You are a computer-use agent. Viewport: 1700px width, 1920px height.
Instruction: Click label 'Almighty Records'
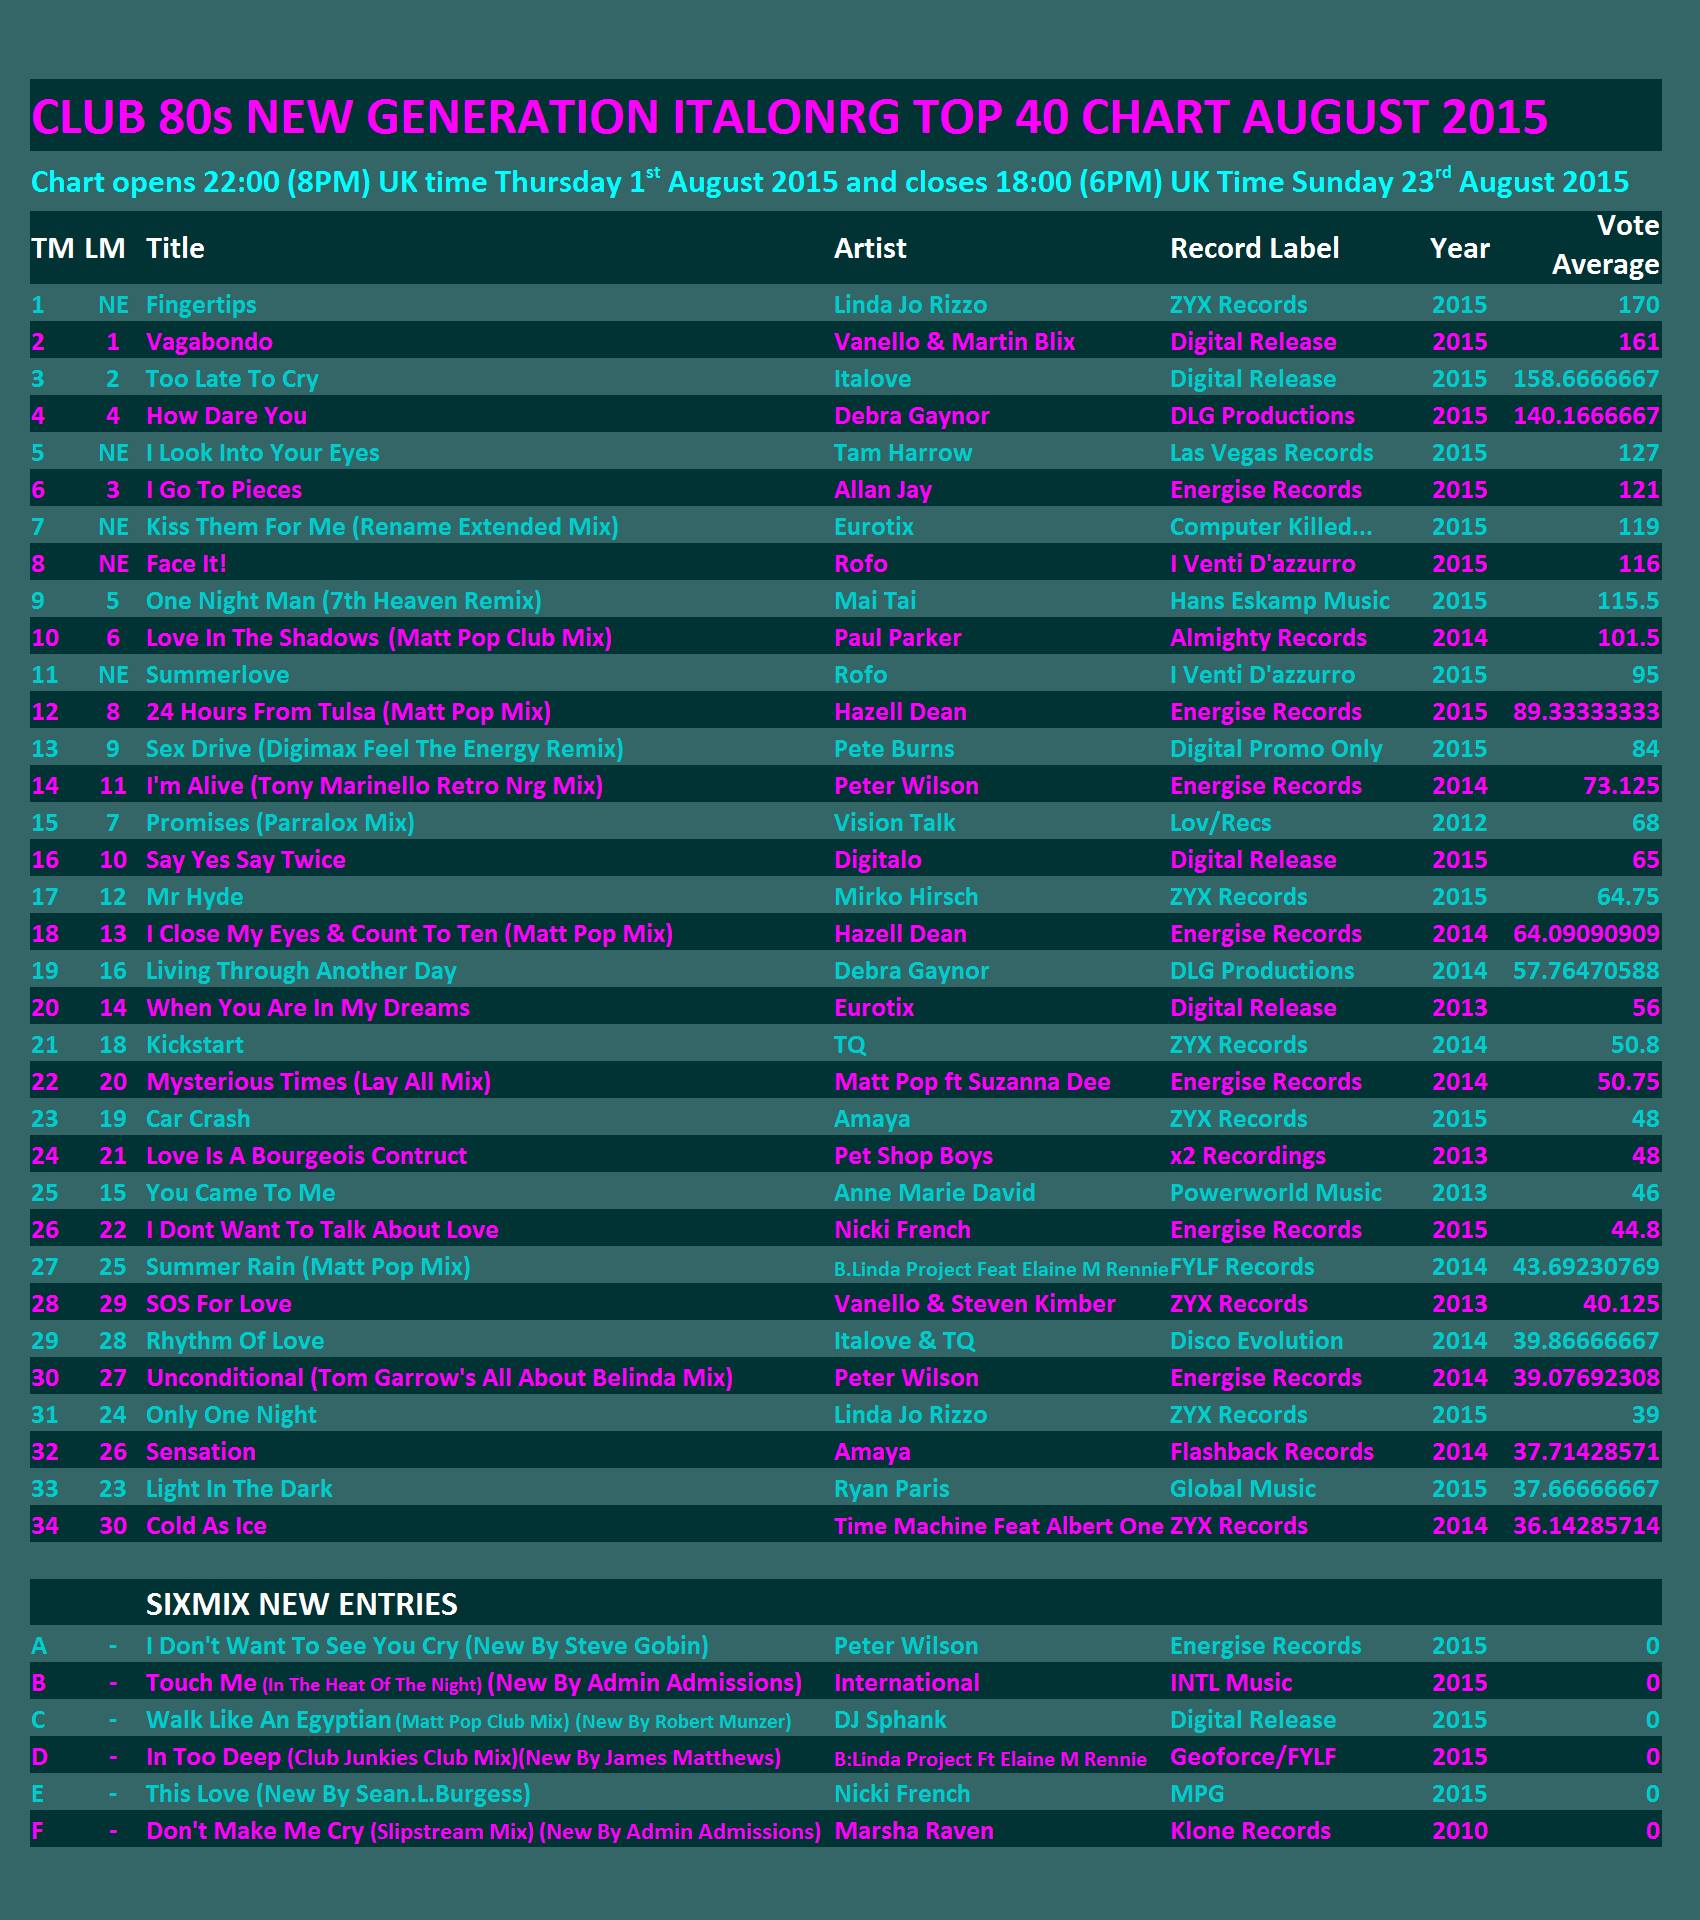click(1268, 638)
